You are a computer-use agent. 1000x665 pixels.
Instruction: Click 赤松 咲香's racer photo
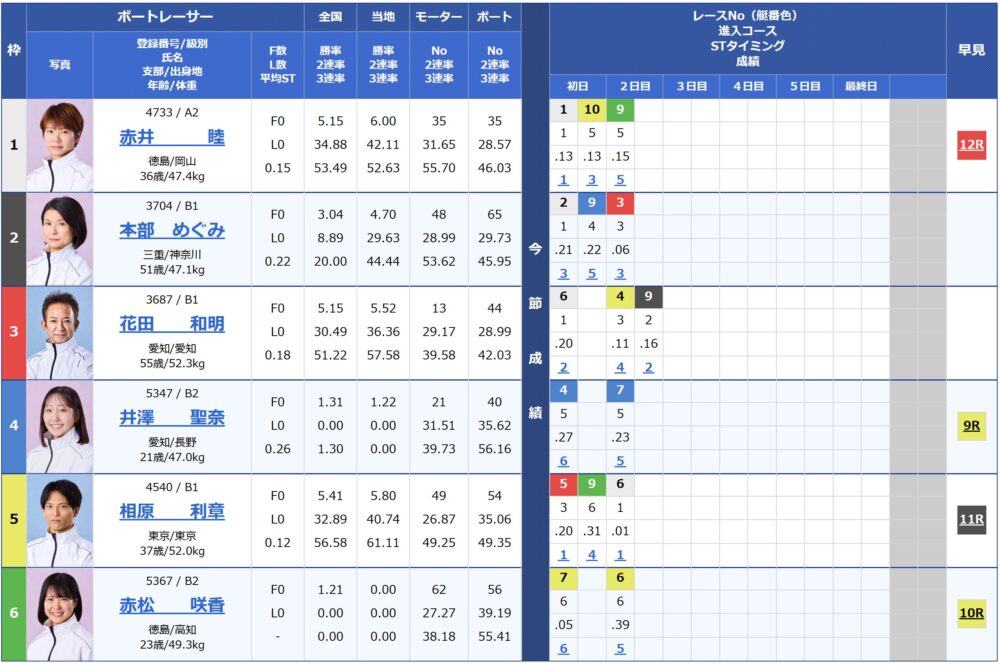60,614
